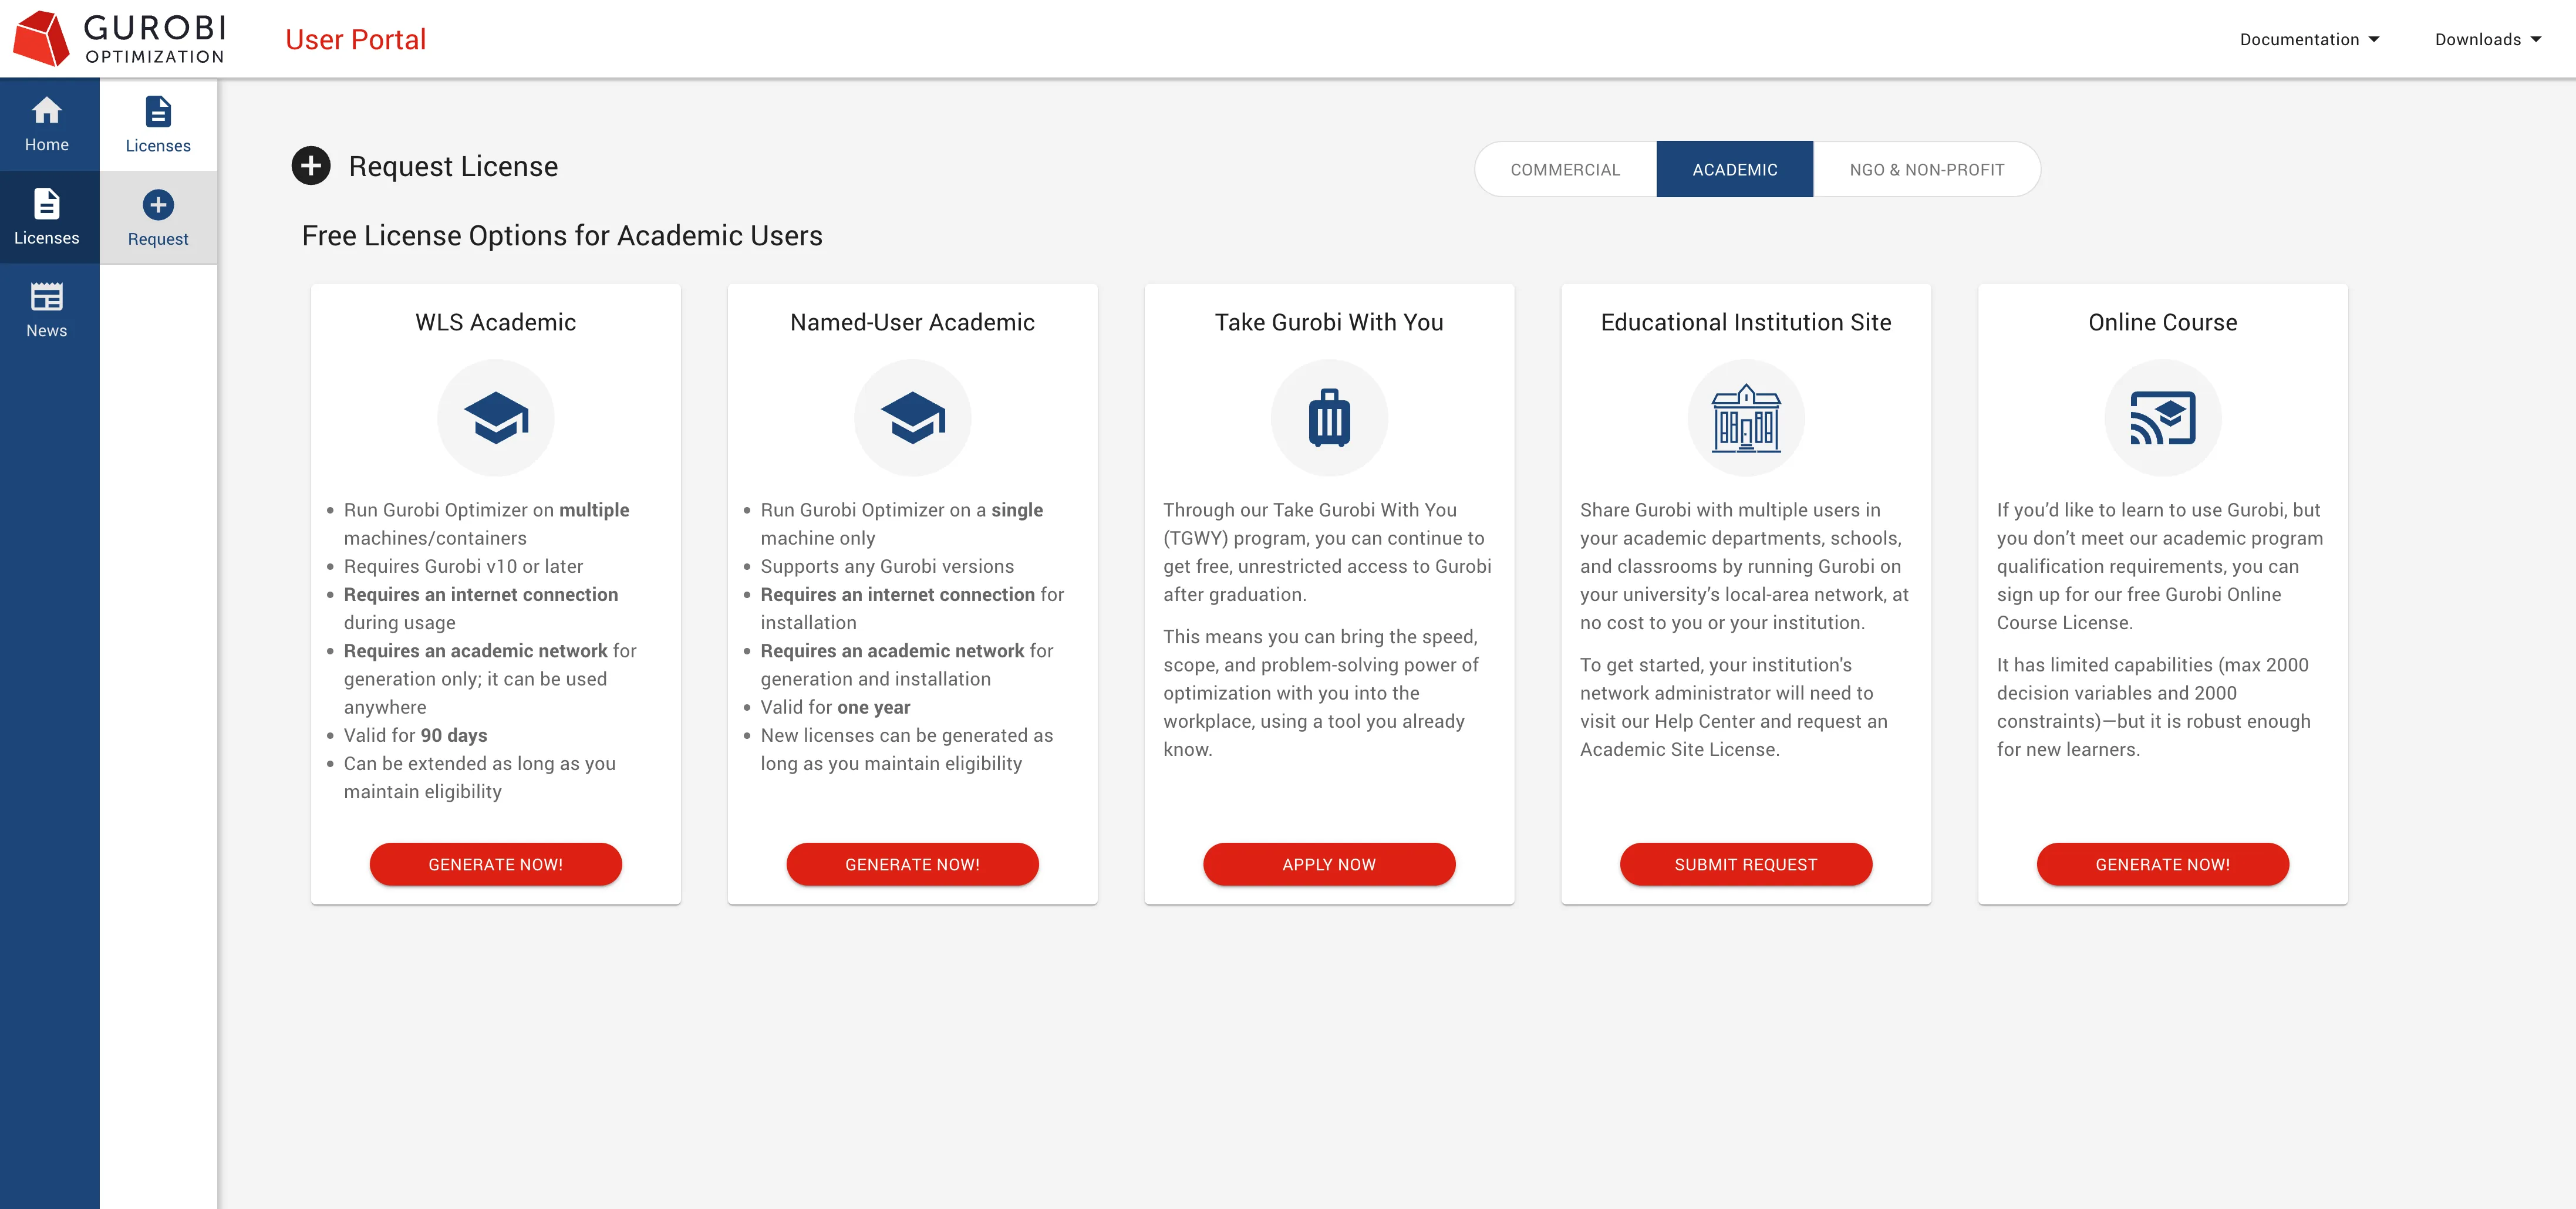
Task: Switch to the Commercial license tab
Action: pyautogui.click(x=1565, y=169)
